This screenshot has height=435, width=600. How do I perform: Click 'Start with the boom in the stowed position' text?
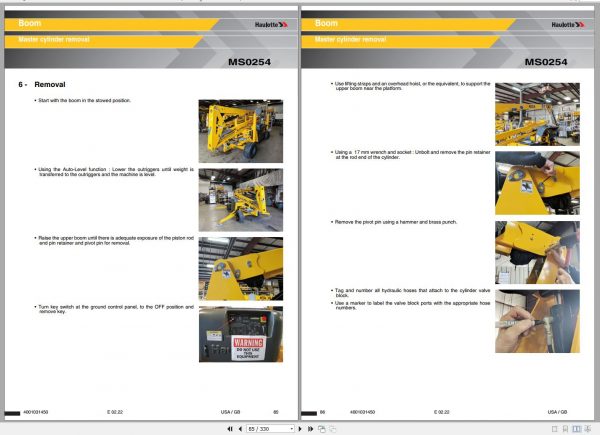coord(85,101)
